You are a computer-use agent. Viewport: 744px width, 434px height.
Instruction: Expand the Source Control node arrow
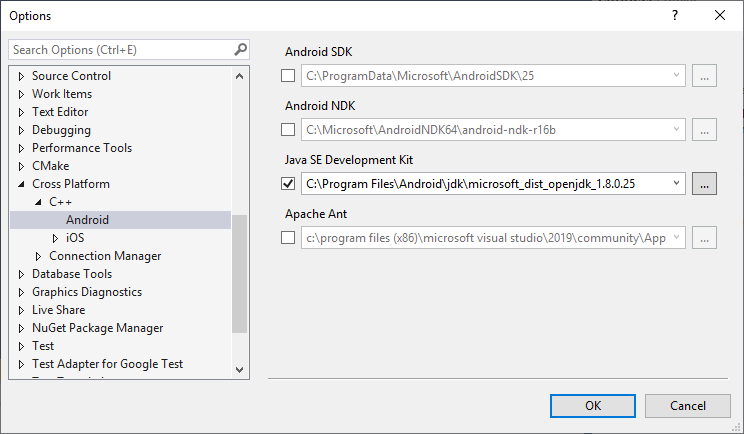(22, 76)
